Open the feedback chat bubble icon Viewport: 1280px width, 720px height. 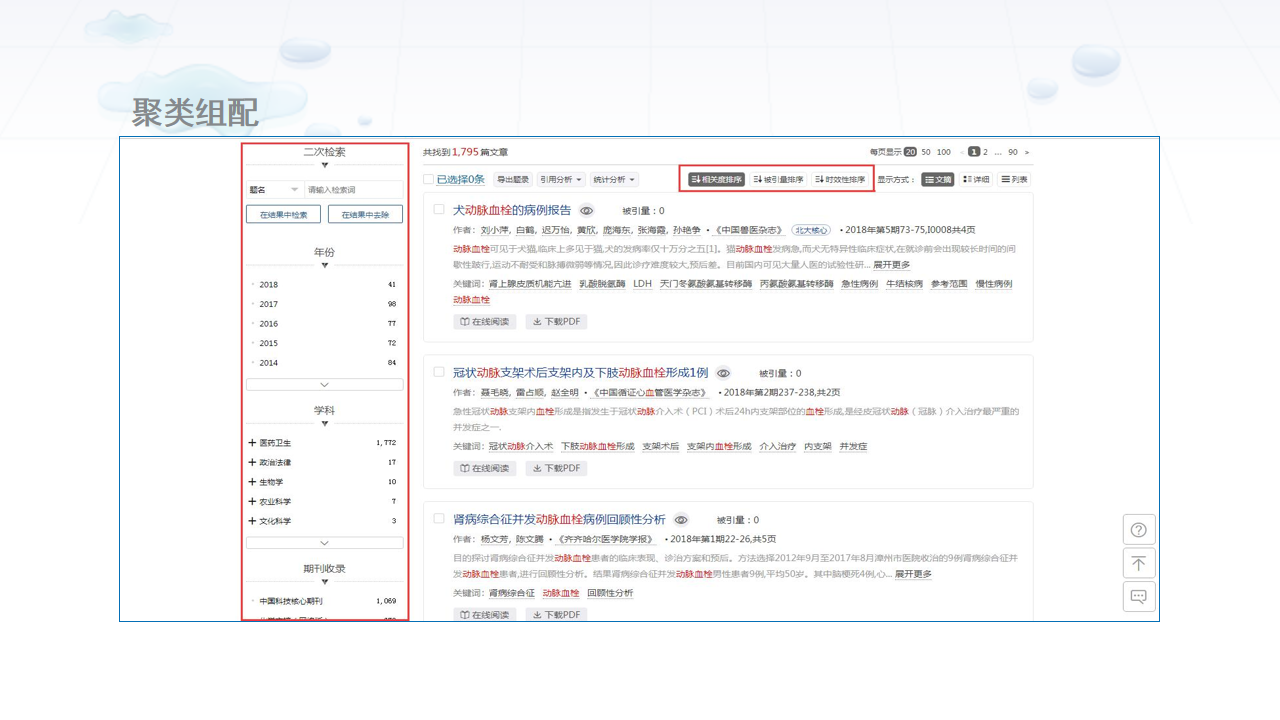[x=1138, y=597]
